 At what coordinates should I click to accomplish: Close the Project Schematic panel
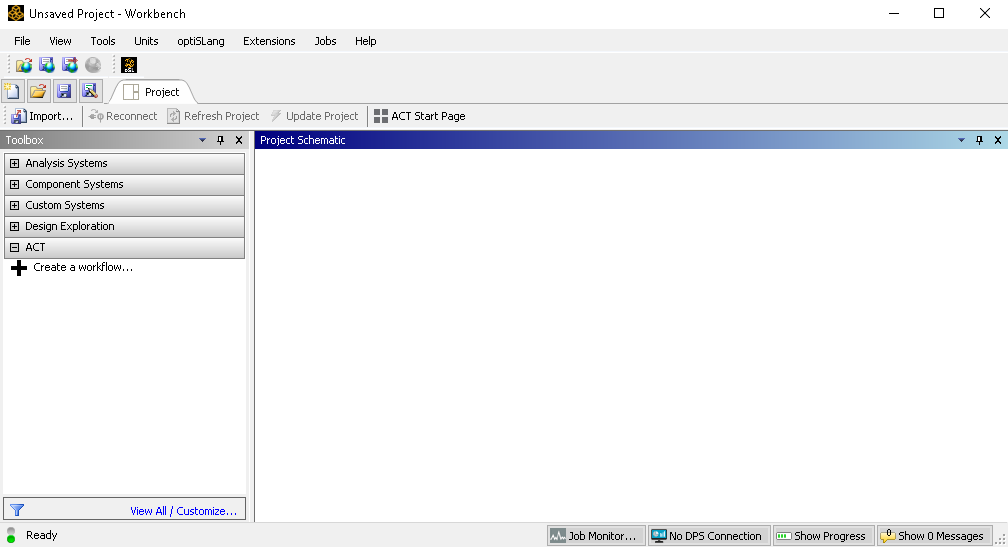tap(998, 140)
